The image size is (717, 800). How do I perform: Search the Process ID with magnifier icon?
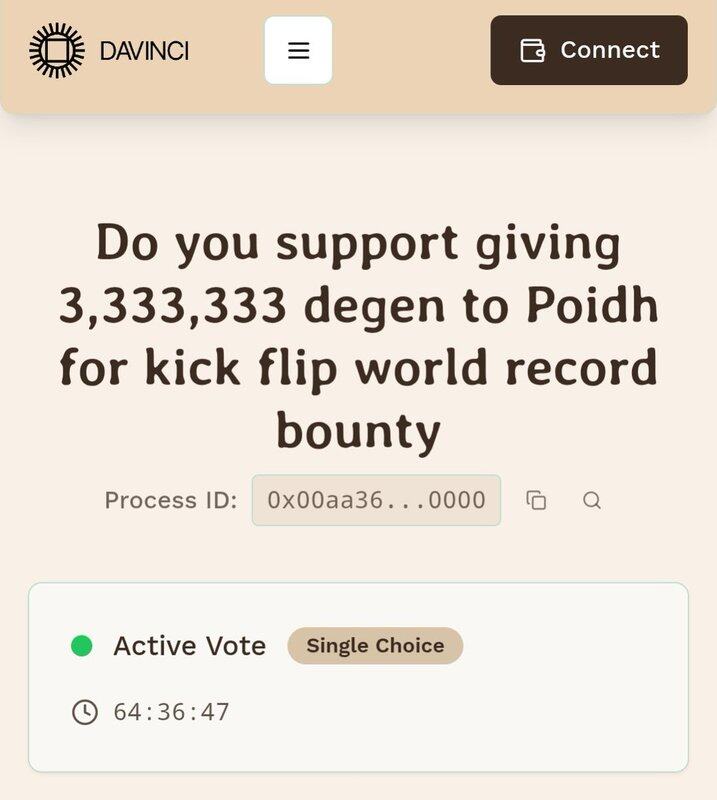point(591,500)
